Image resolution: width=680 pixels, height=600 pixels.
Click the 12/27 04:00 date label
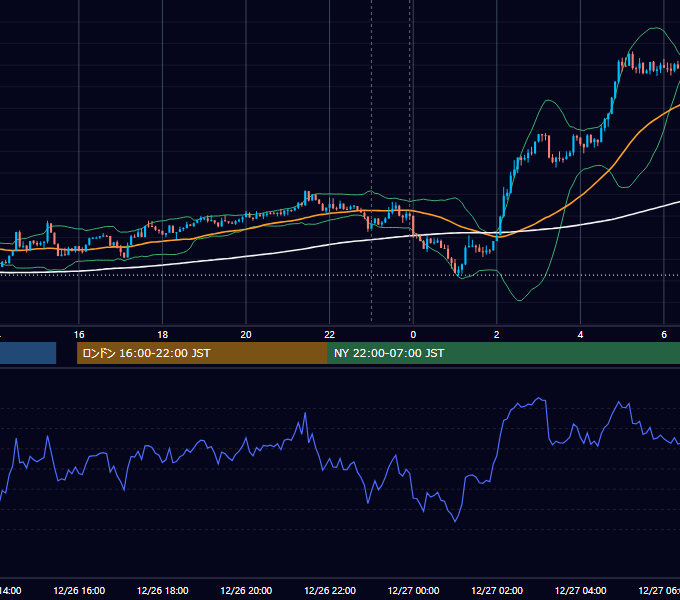[581, 590]
